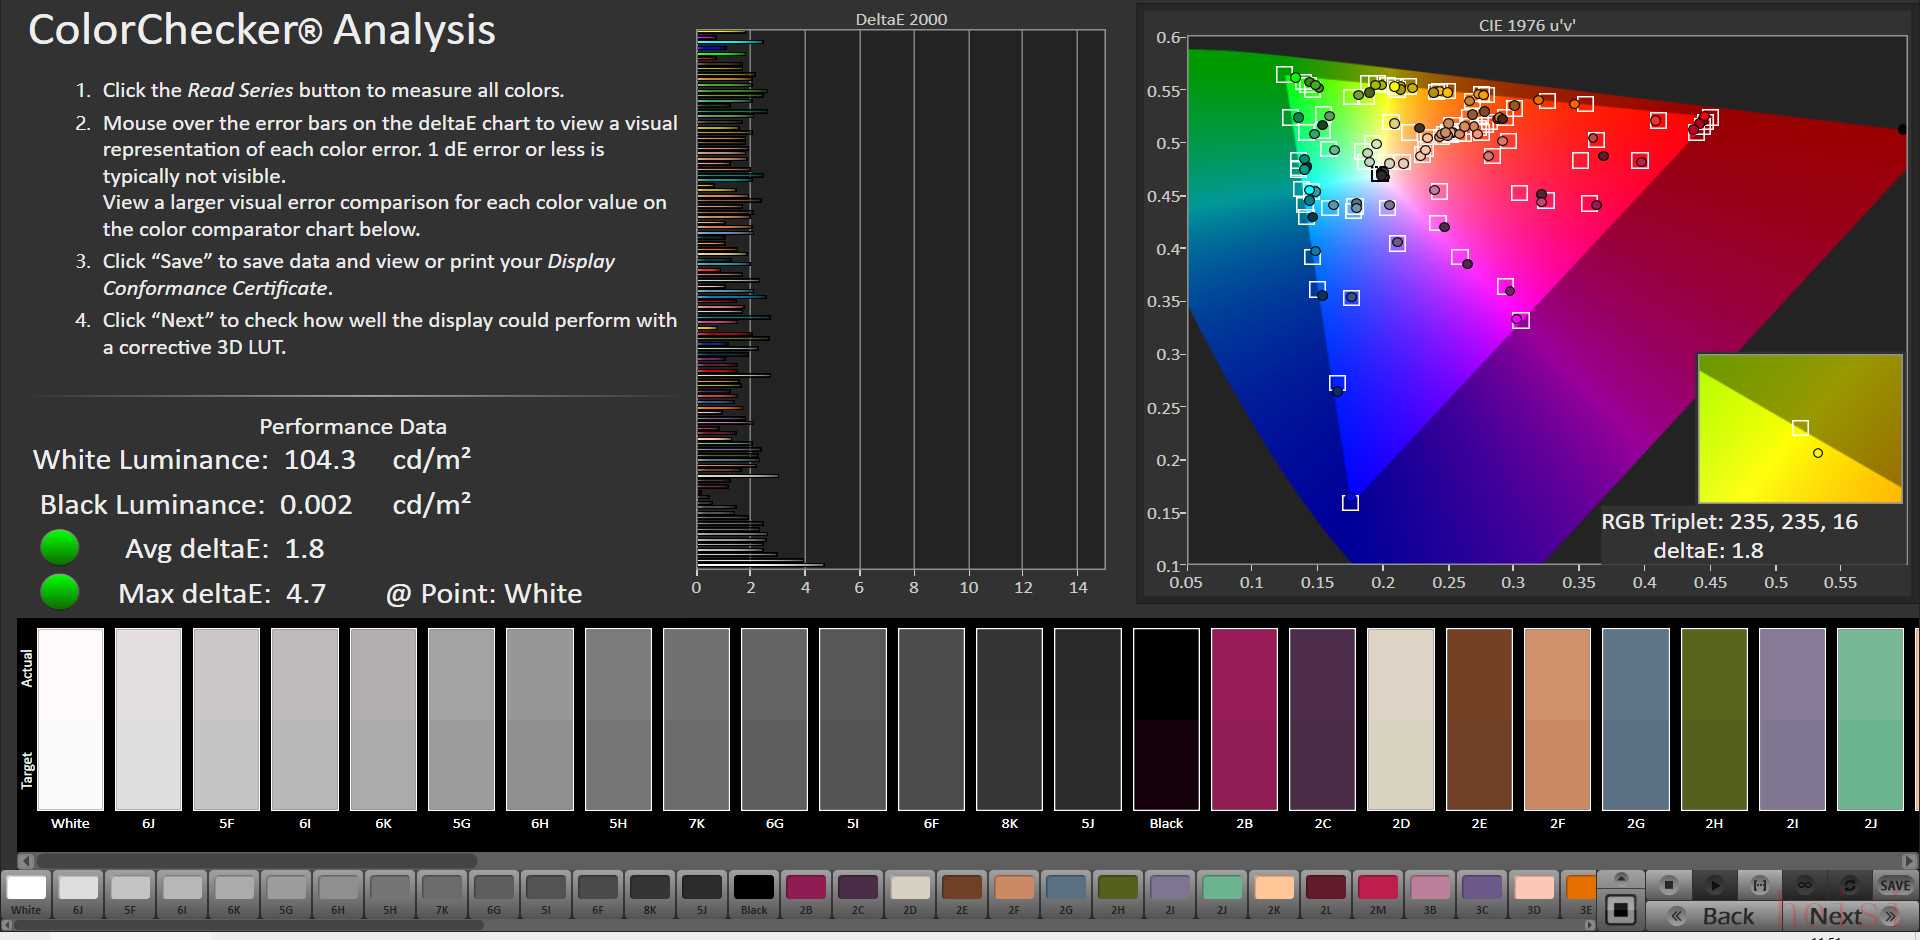Image resolution: width=1920 pixels, height=940 pixels.
Task: Toggle the continuous read infinity icon
Action: tap(1805, 885)
